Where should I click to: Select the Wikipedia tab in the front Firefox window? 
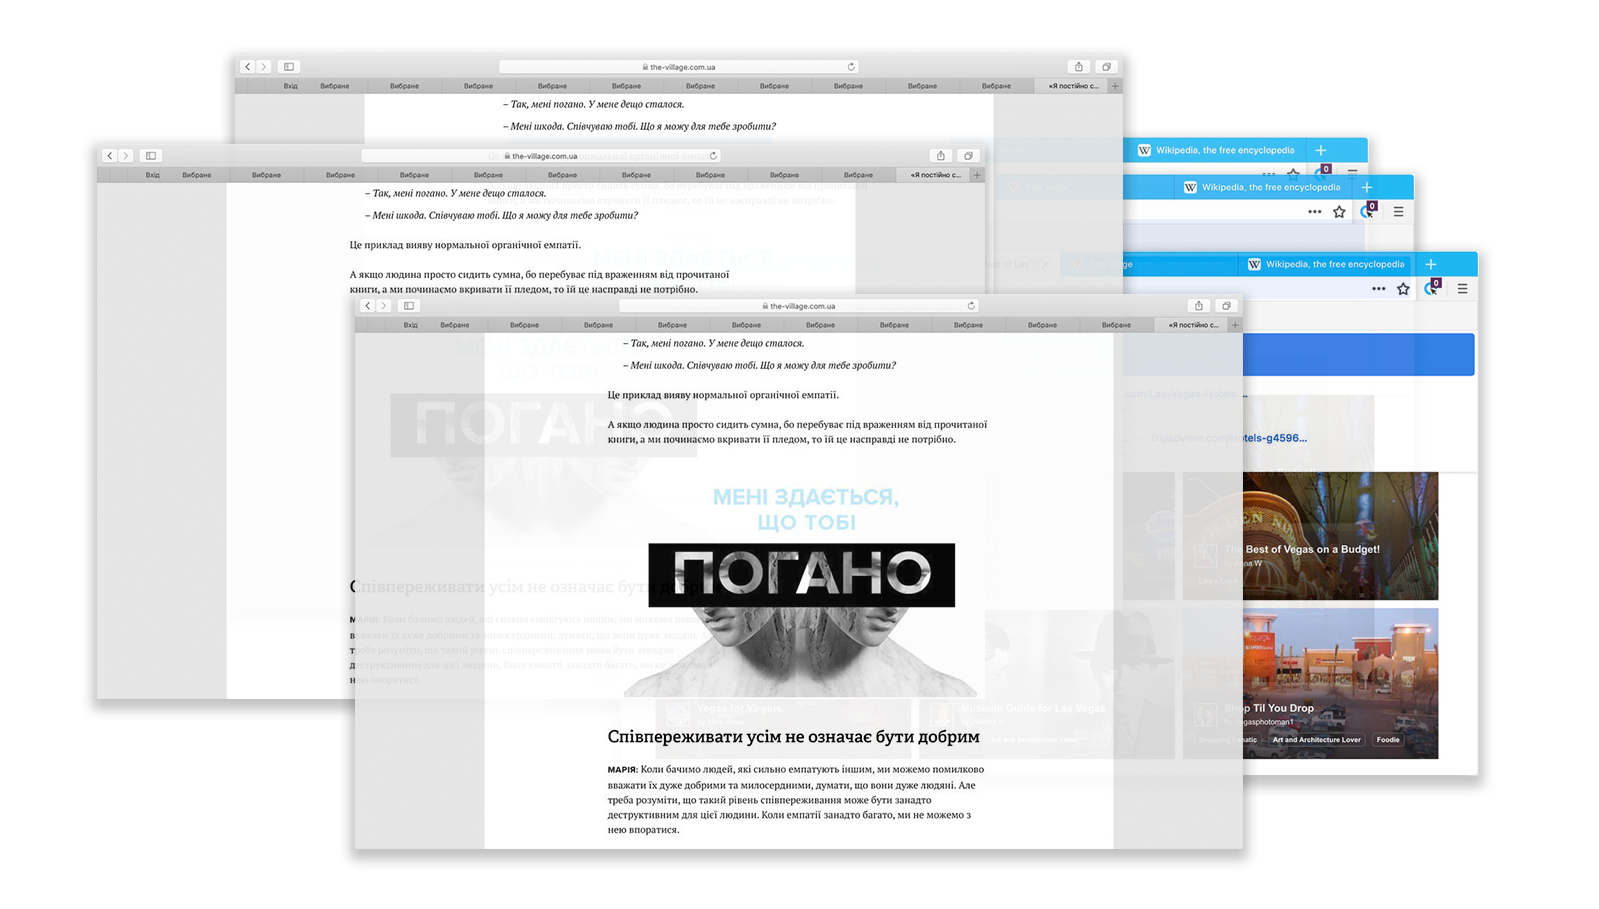(1326, 264)
